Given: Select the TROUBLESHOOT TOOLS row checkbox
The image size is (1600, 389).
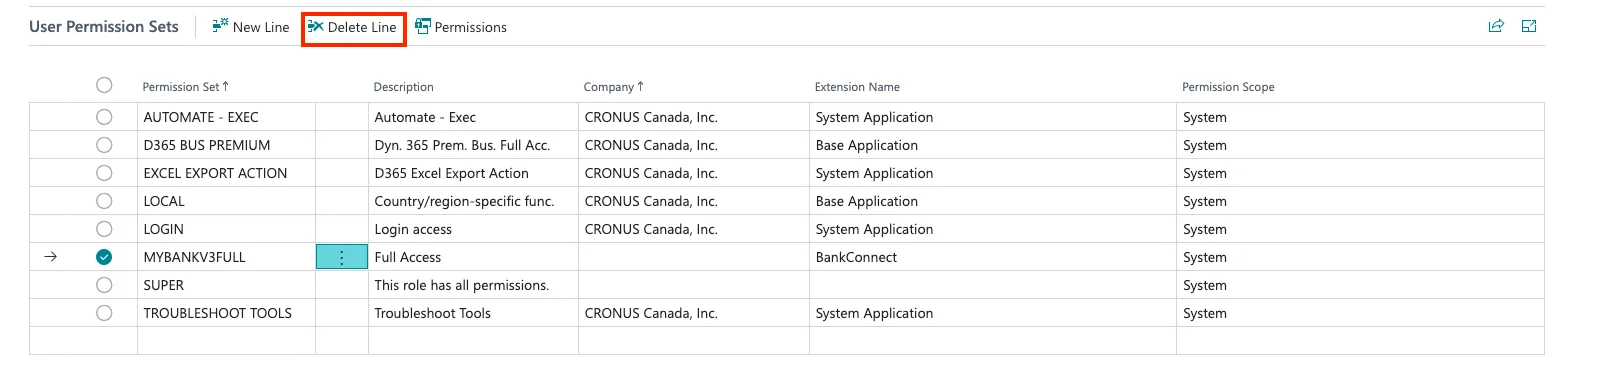Looking at the screenshot, I should pos(104,313).
